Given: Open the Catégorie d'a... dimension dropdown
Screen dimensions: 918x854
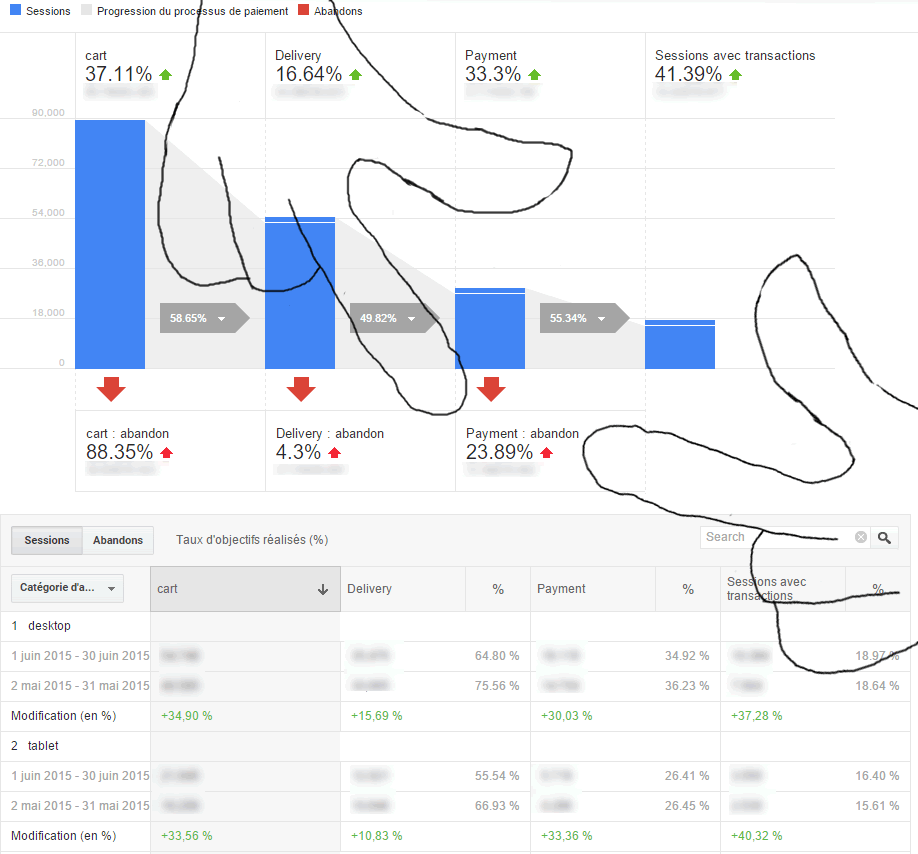Looking at the screenshot, I should pyautogui.click(x=67, y=588).
